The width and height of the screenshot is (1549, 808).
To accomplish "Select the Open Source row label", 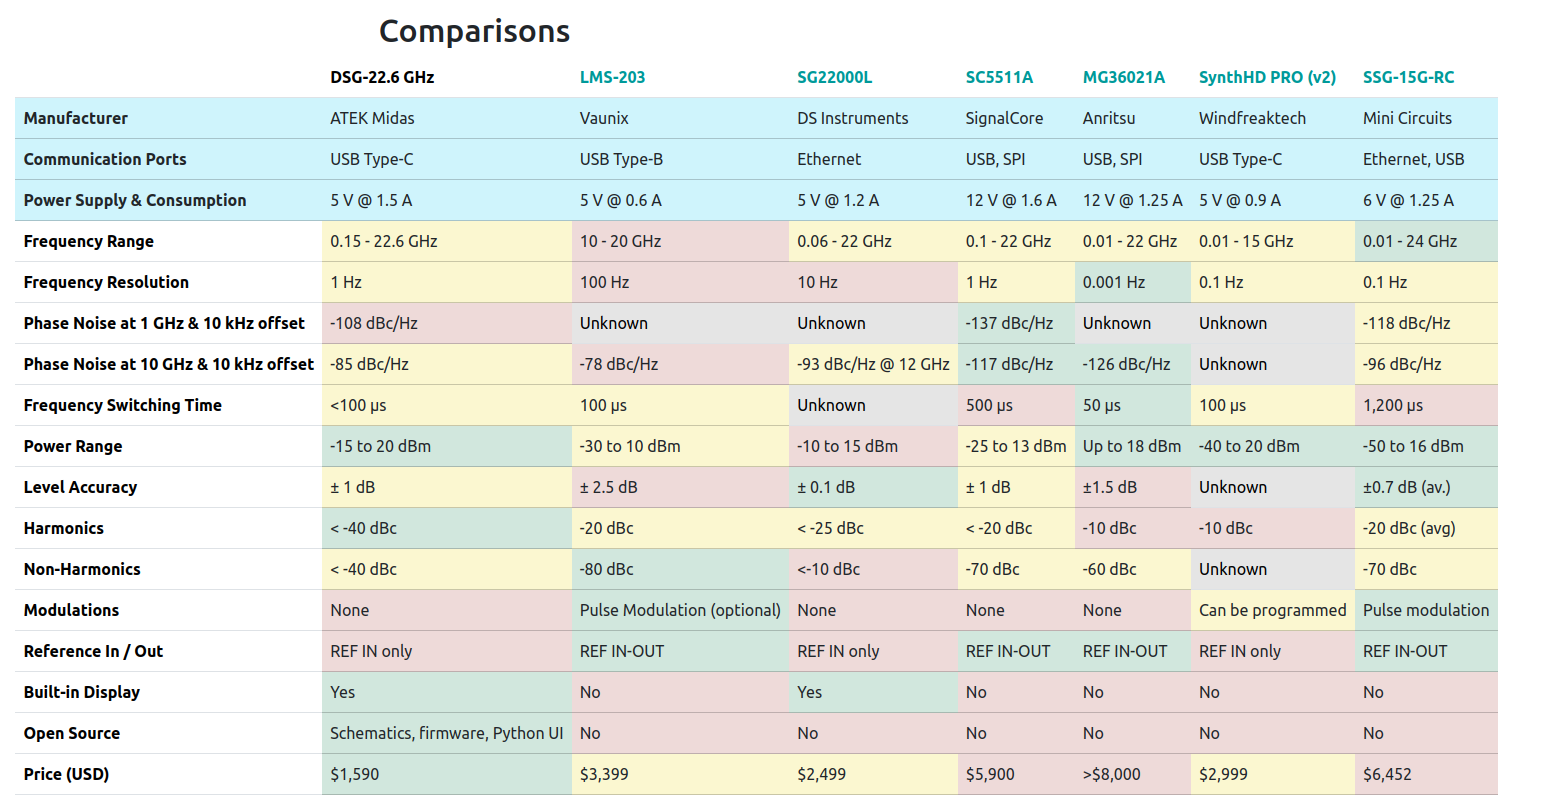I will tap(72, 733).
